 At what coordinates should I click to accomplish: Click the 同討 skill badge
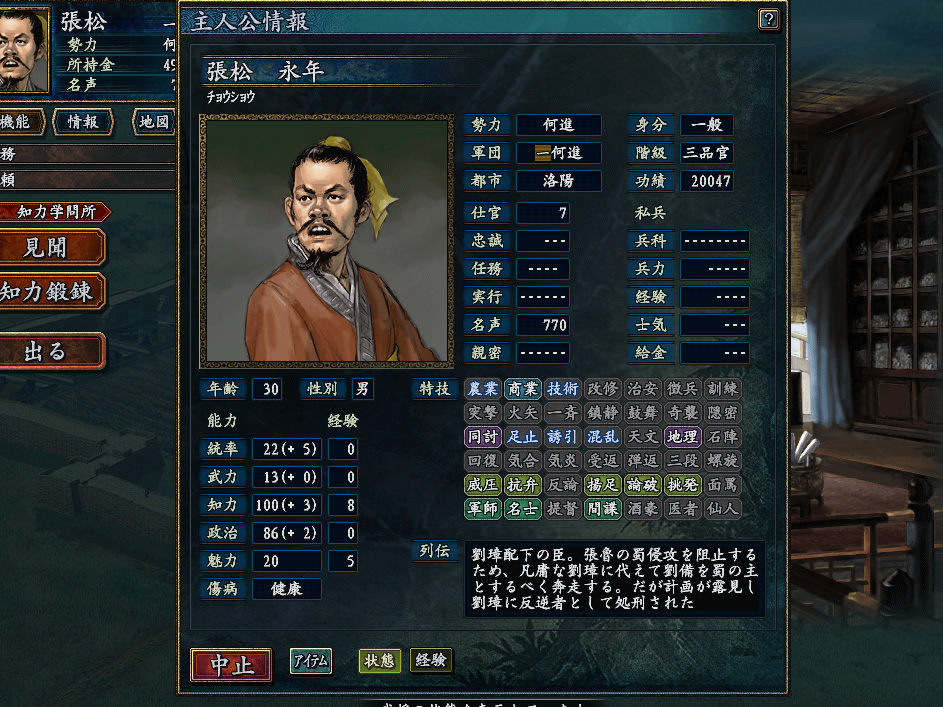[483, 437]
